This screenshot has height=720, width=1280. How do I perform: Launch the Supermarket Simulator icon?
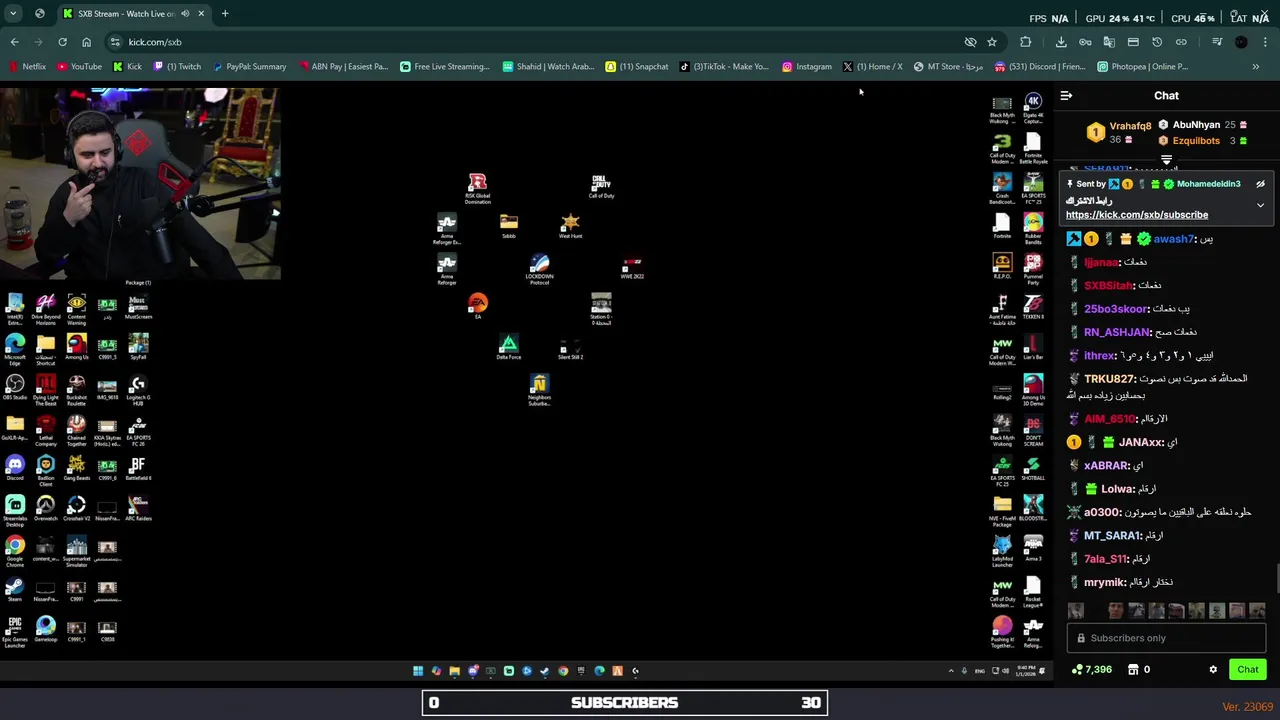(x=77, y=551)
